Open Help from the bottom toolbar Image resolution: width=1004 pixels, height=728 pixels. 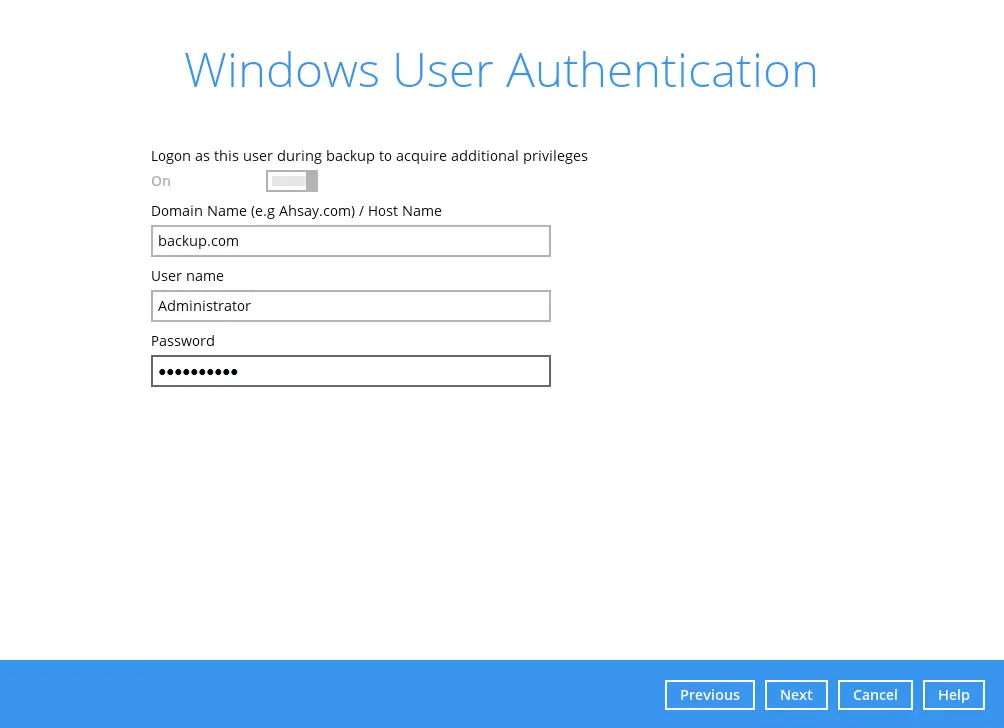(953, 694)
